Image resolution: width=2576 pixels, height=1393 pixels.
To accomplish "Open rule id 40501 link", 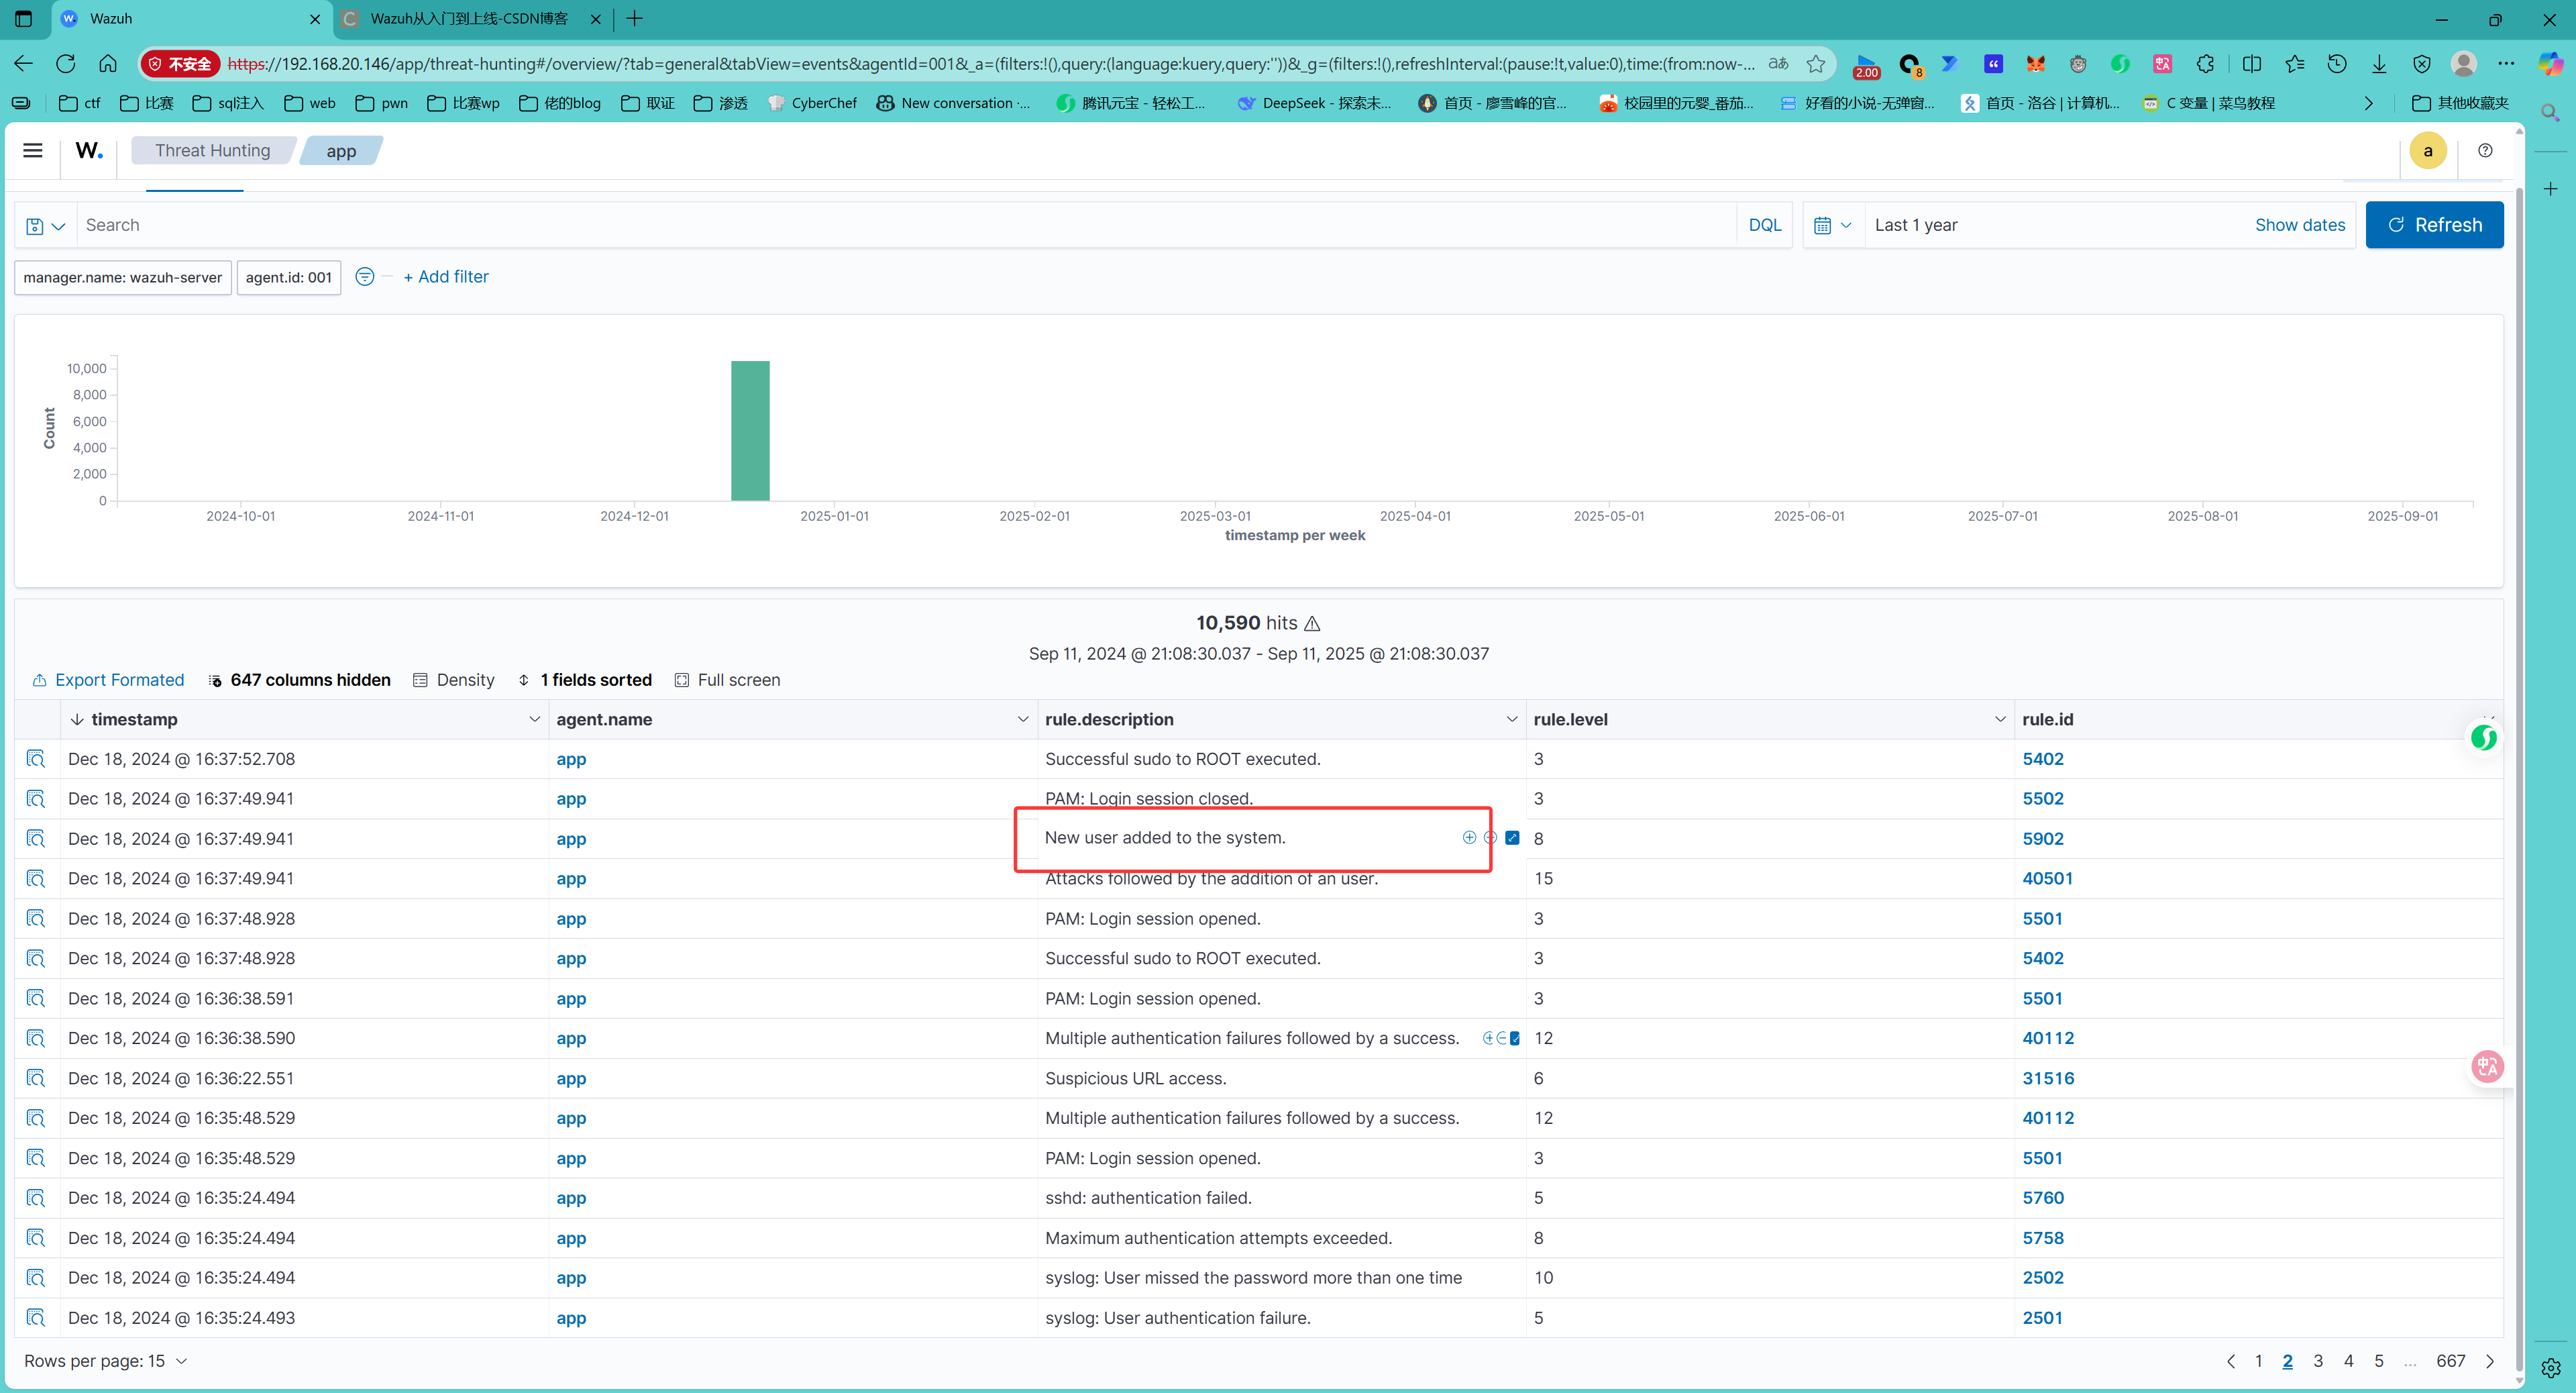I will click(2047, 878).
